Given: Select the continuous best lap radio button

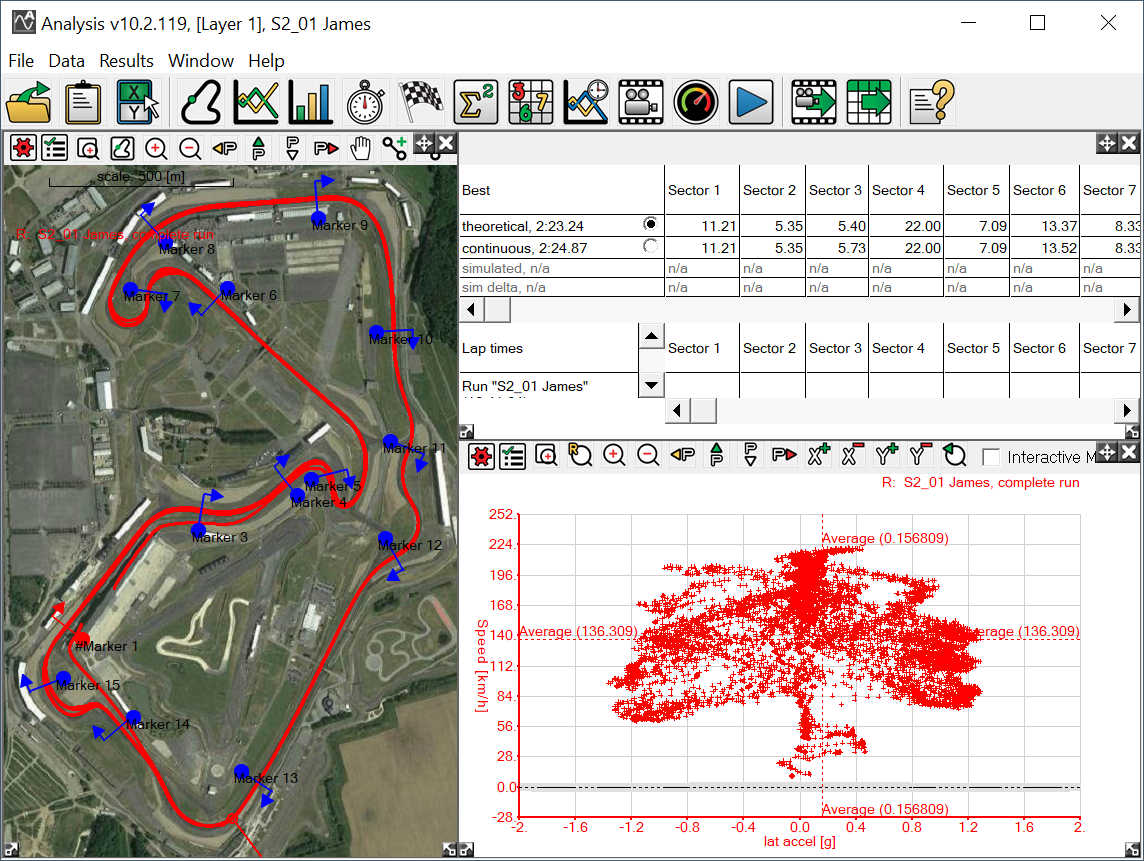Looking at the screenshot, I should point(651,246).
